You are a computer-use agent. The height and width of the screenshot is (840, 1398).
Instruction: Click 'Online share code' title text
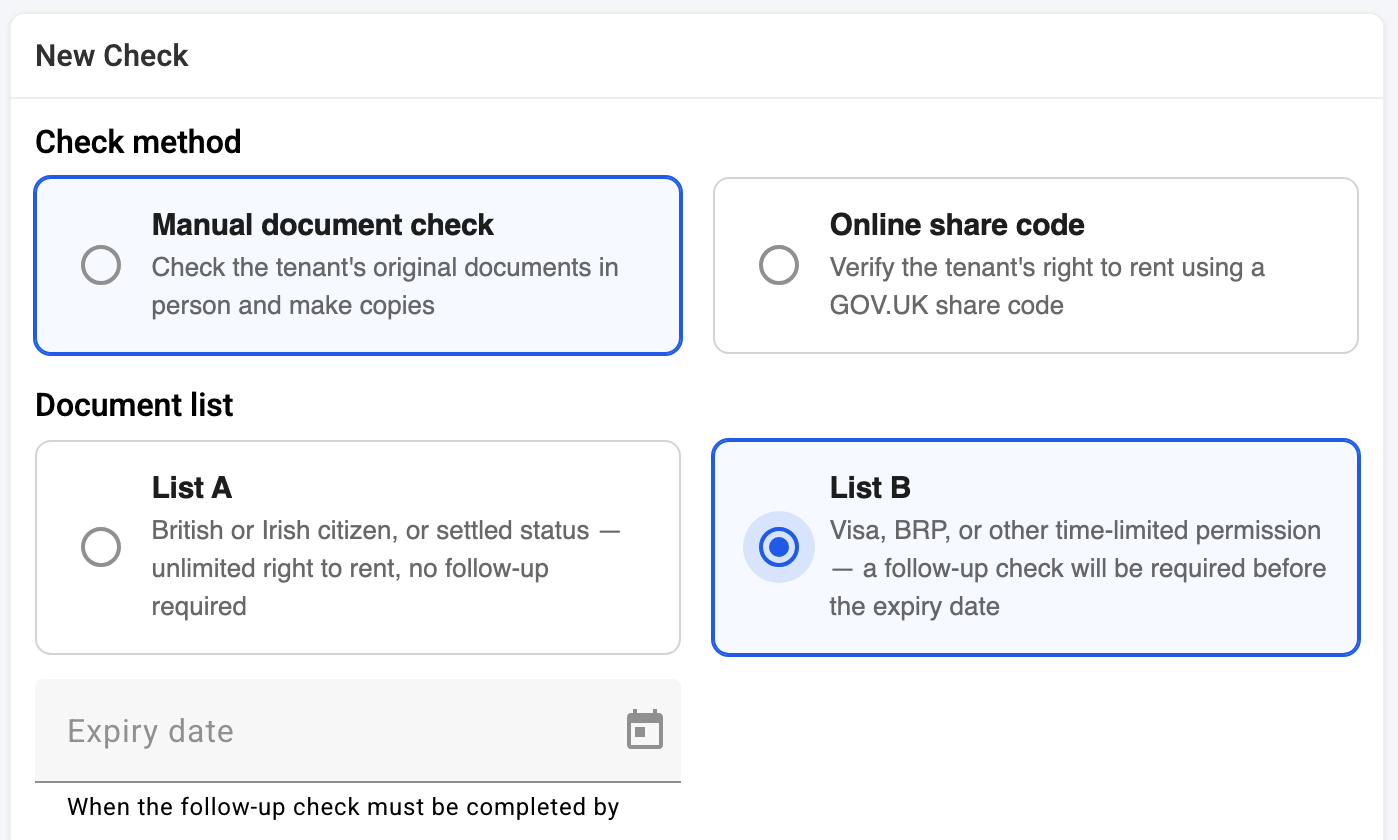[x=957, y=225]
